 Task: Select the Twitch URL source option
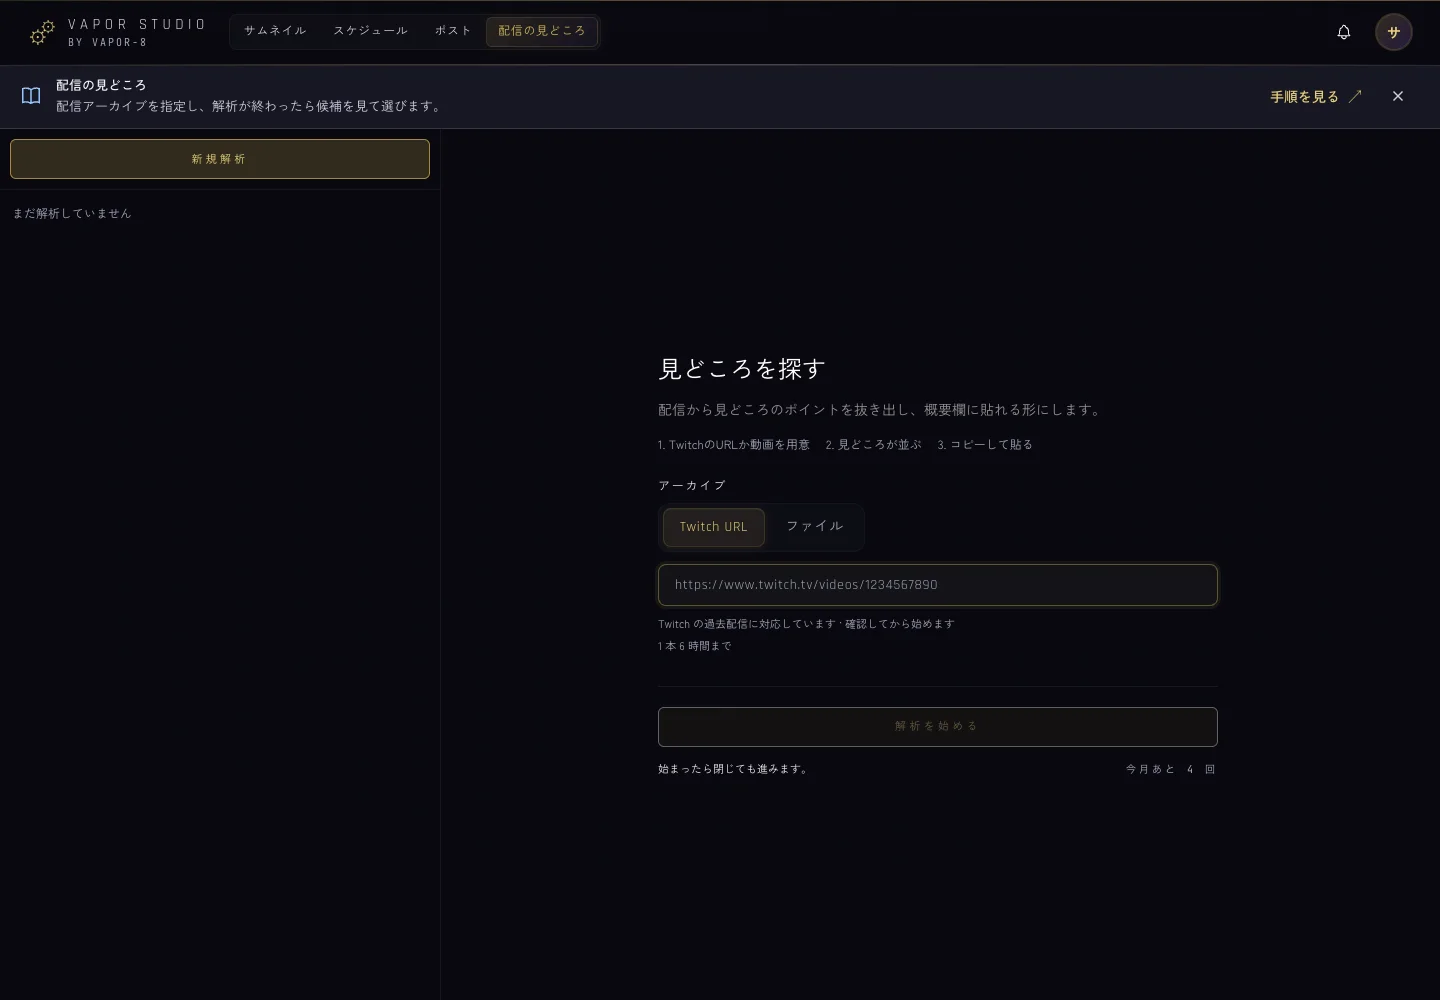click(714, 527)
